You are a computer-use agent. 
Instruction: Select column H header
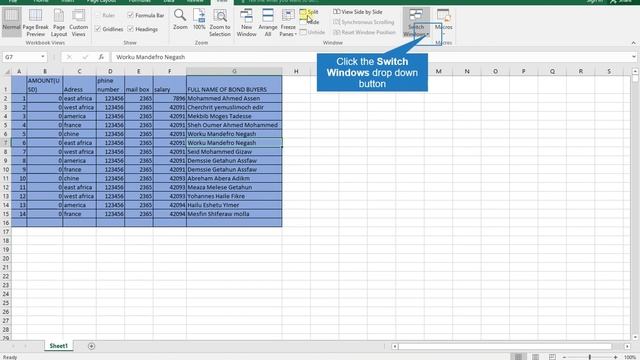click(296, 71)
